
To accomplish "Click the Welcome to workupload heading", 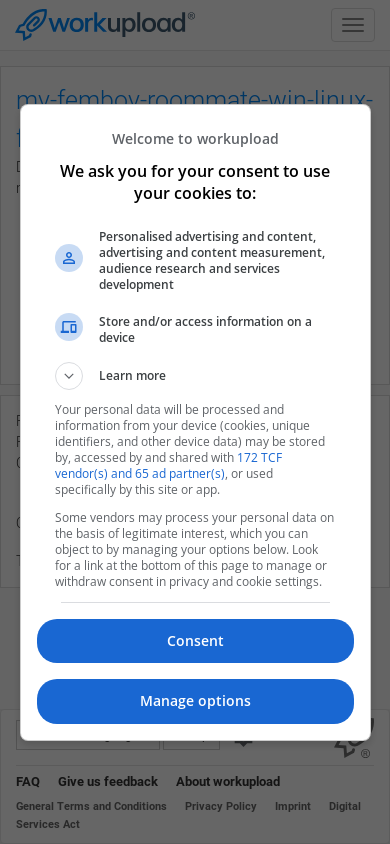I will click(x=195, y=139).
